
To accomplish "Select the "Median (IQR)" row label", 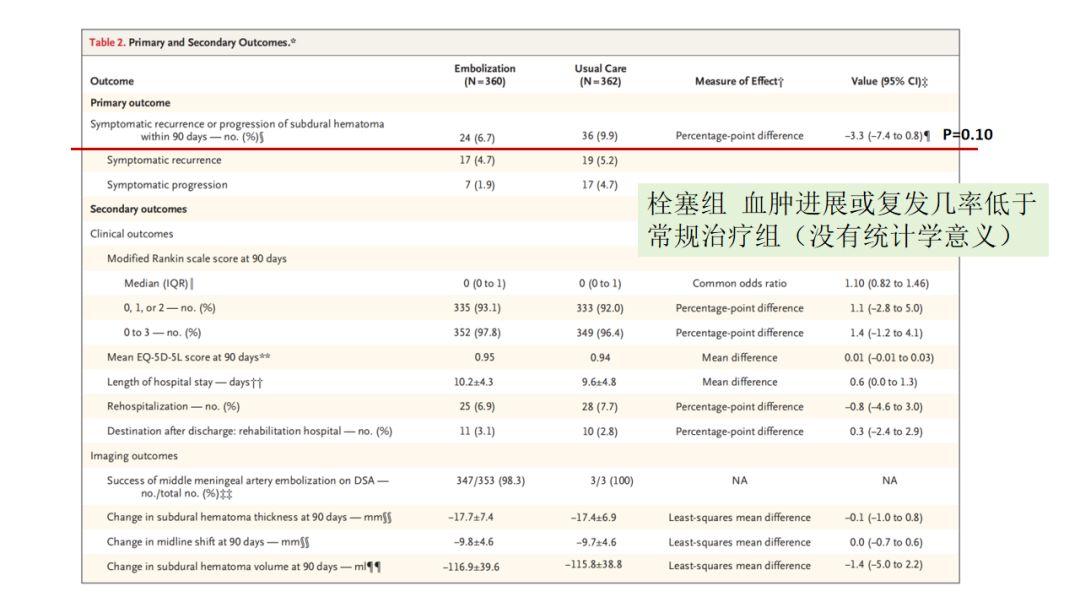I will pyautogui.click(x=158, y=283).
